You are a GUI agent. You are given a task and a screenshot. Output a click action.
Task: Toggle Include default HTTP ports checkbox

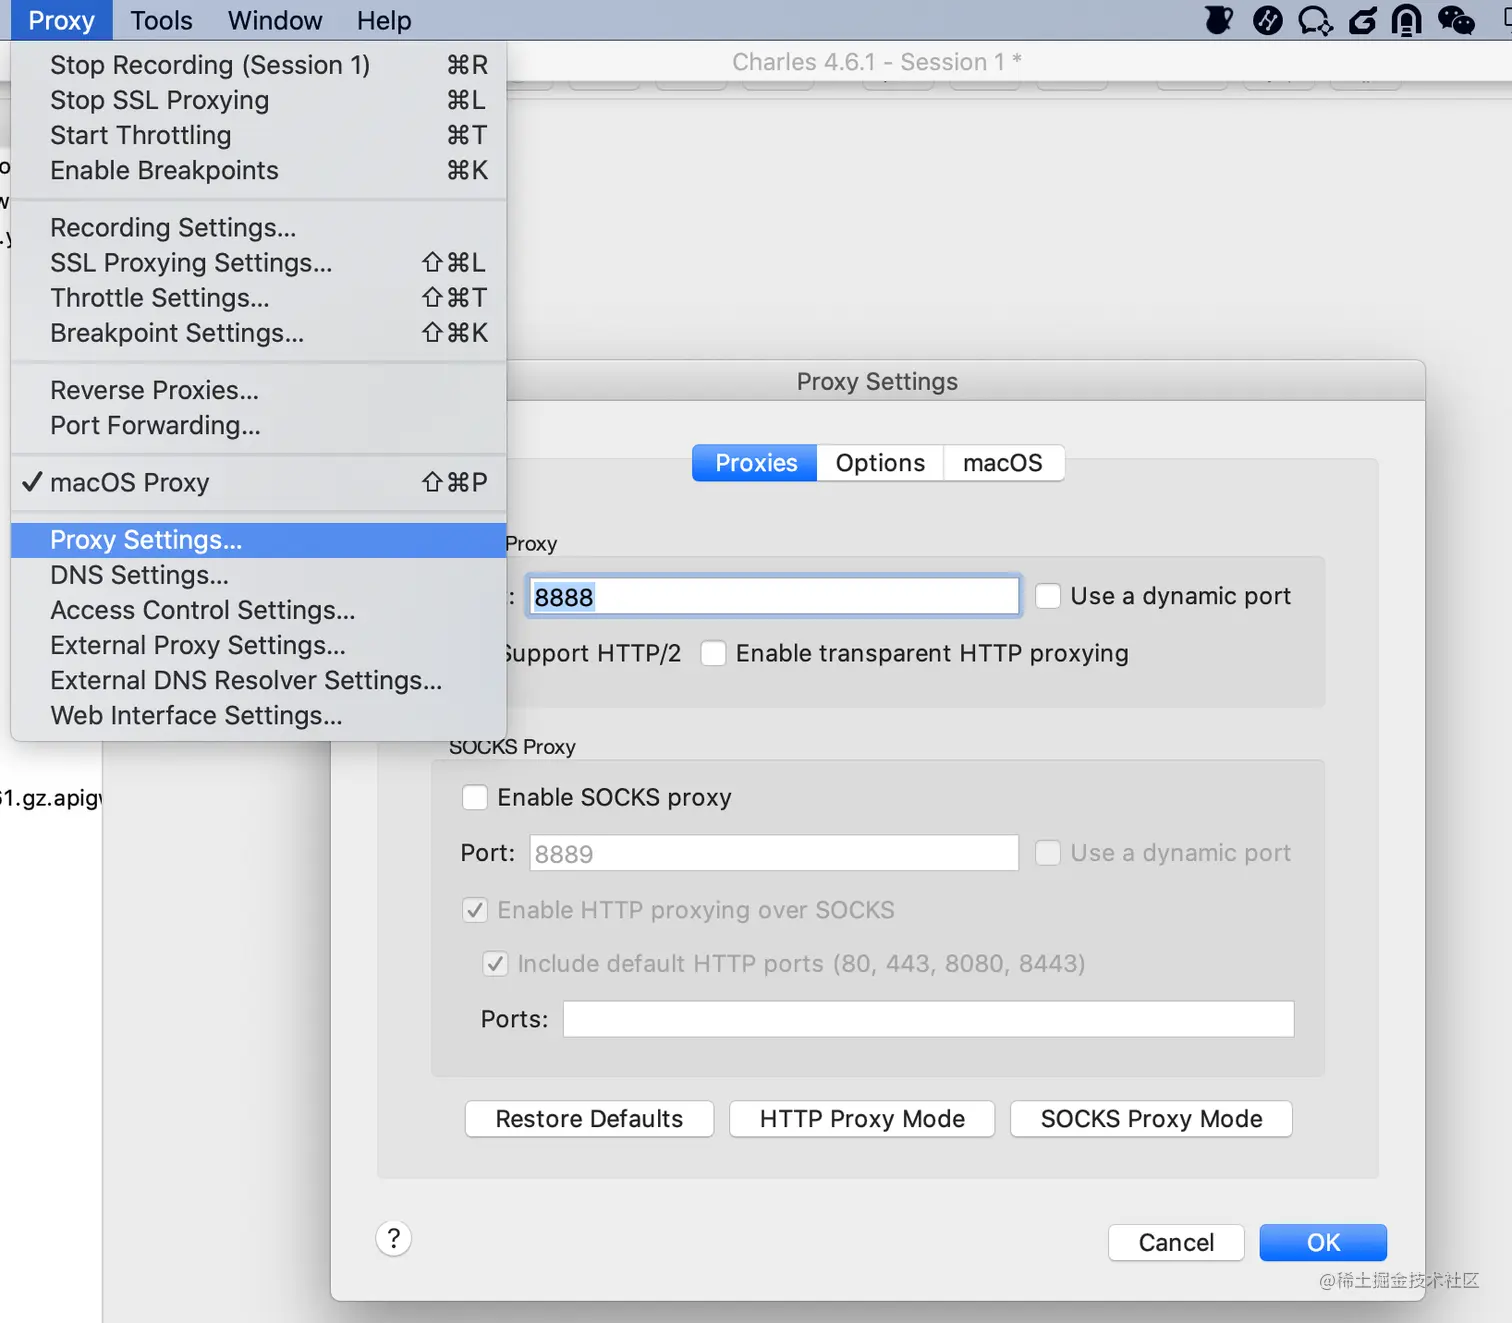click(495, 964)
